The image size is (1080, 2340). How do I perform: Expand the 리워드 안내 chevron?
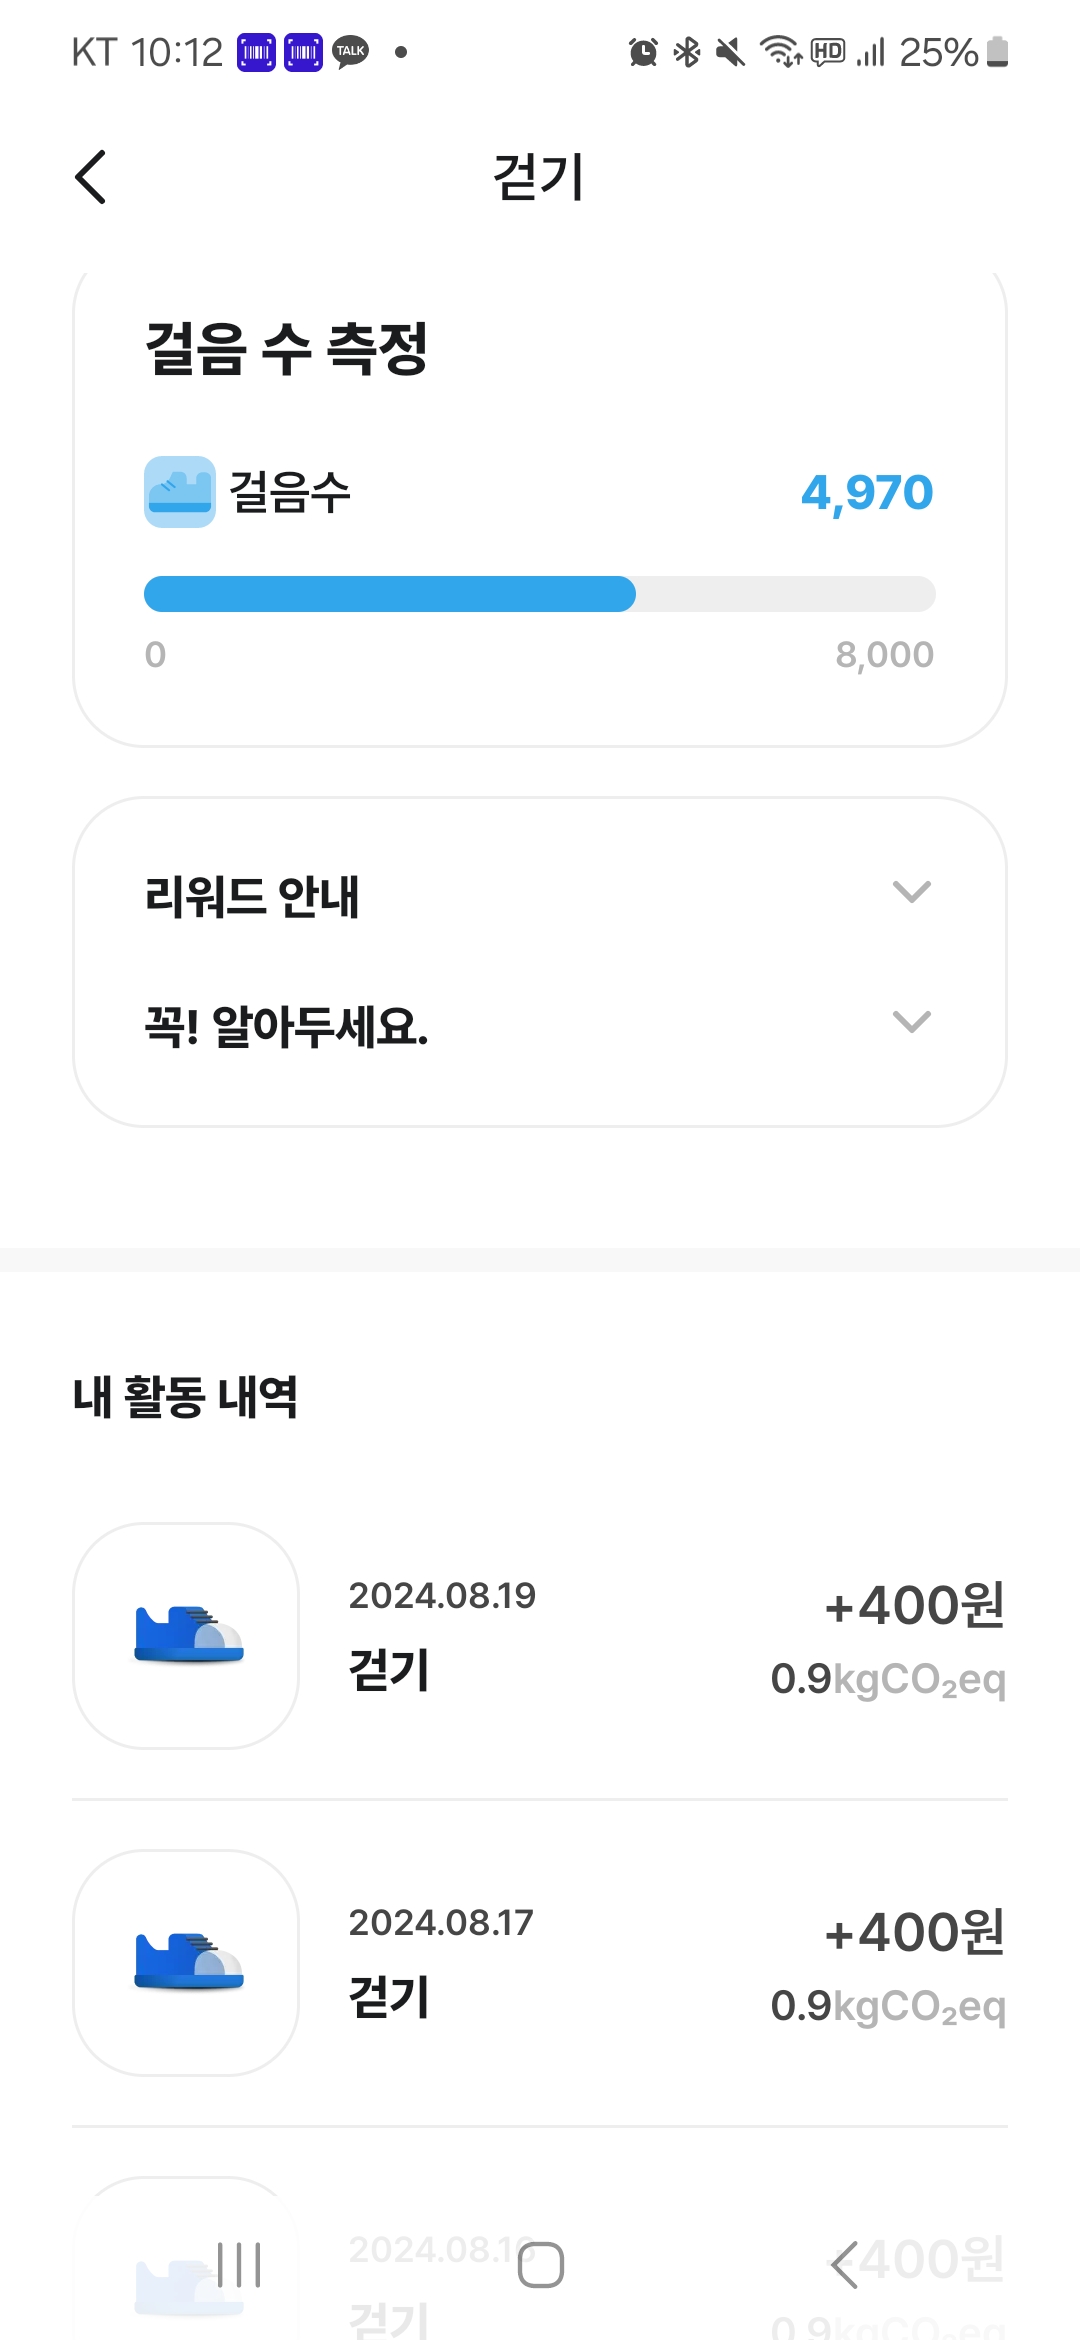911,892
